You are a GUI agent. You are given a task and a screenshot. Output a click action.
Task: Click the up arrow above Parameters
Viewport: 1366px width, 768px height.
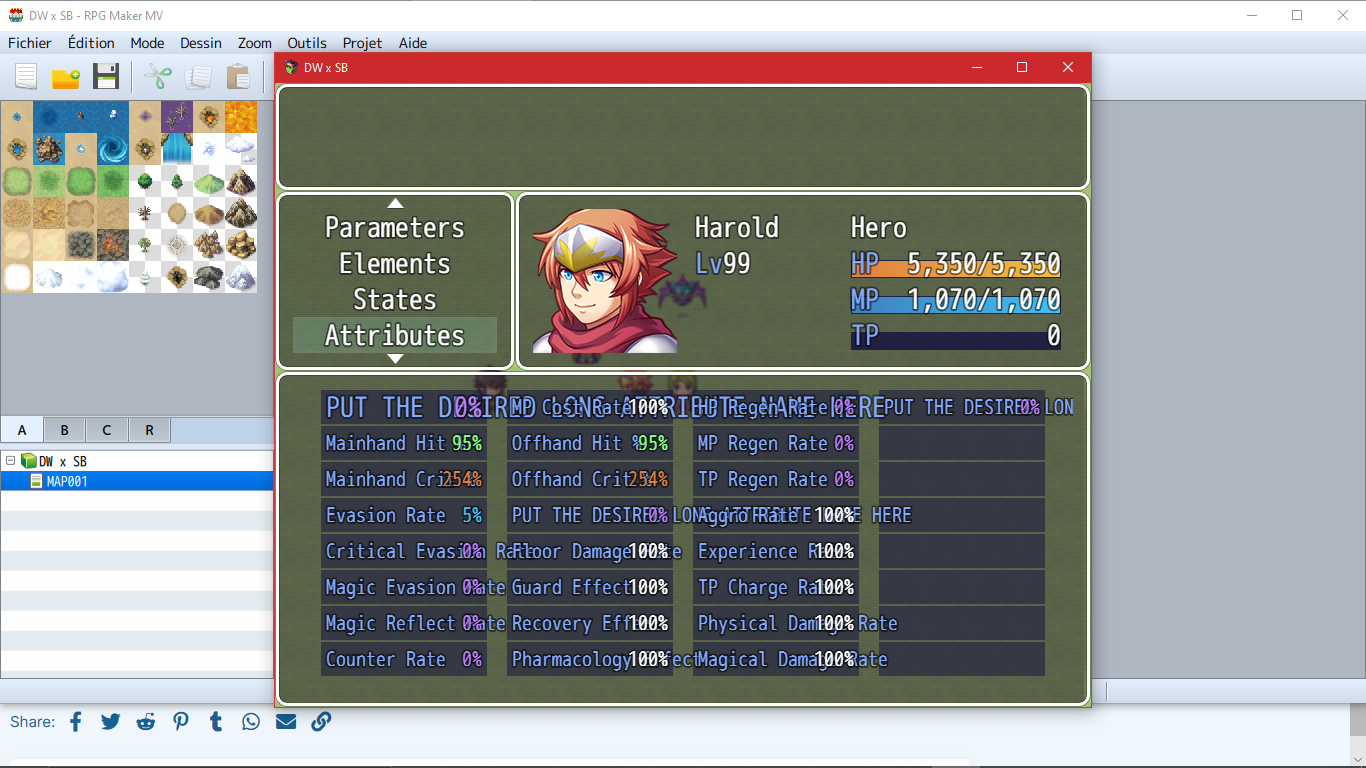[x=395, y=203]
